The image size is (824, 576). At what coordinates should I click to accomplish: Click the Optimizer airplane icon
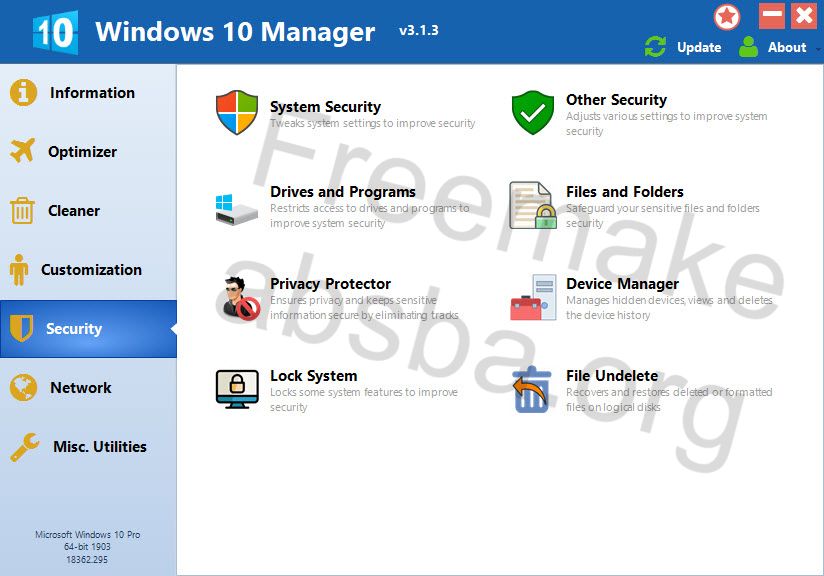point(22,151)
